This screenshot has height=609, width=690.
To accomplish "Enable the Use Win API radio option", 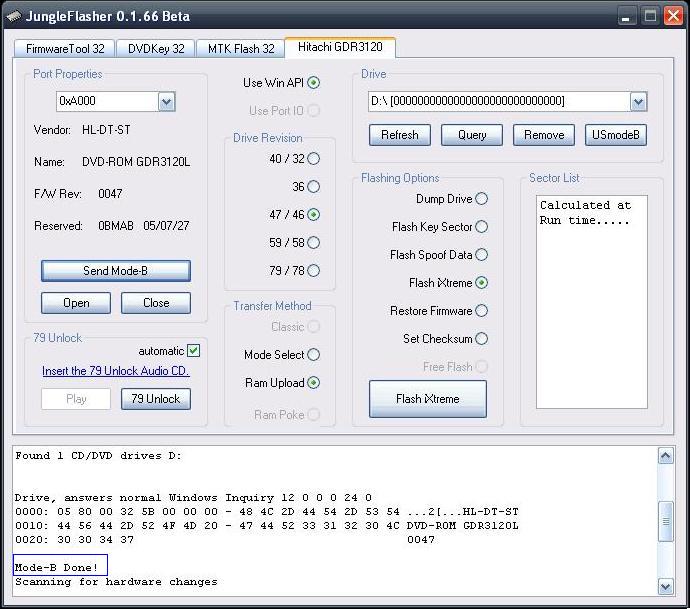I will tap(314, 83).
